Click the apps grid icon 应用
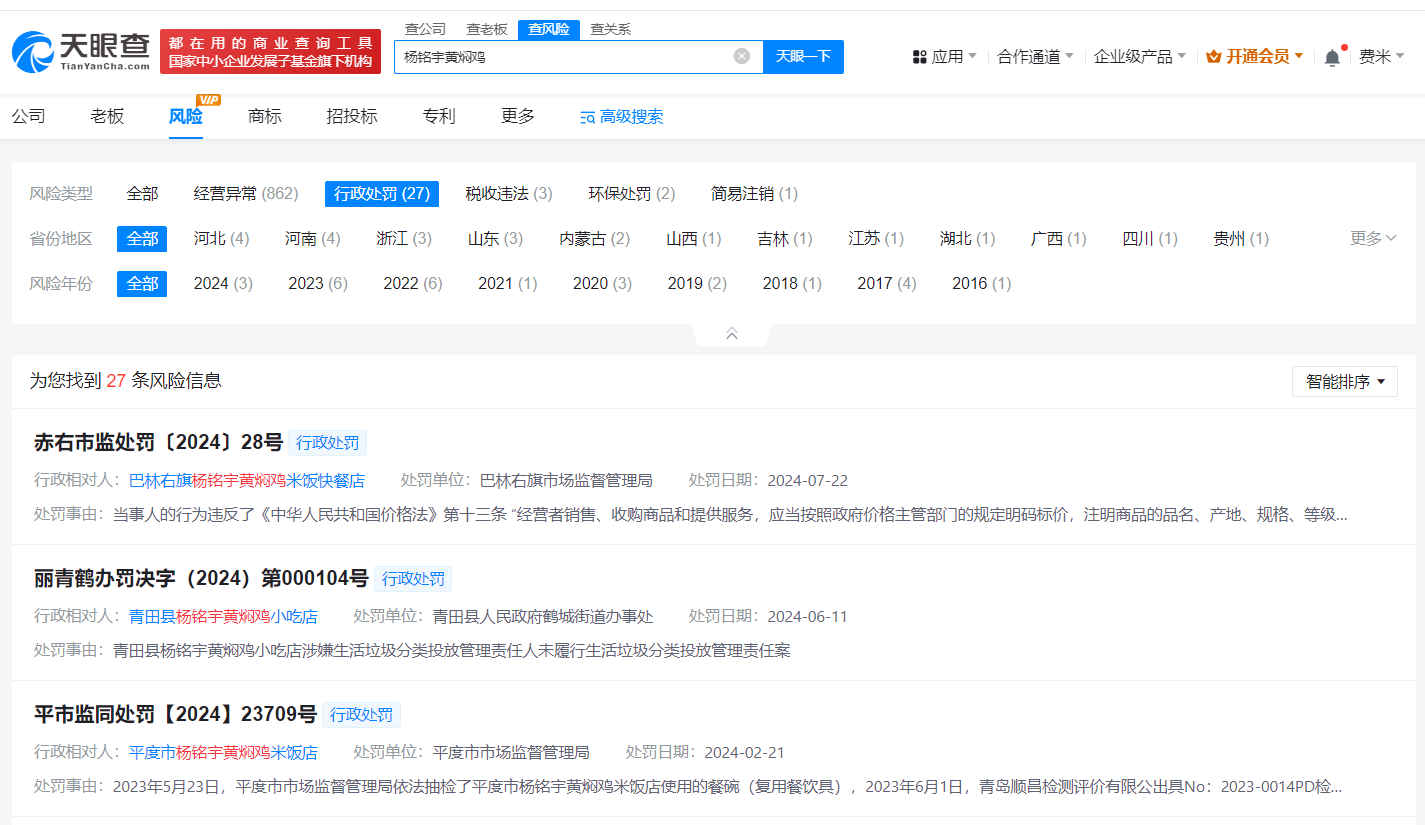 coord(920,57)
